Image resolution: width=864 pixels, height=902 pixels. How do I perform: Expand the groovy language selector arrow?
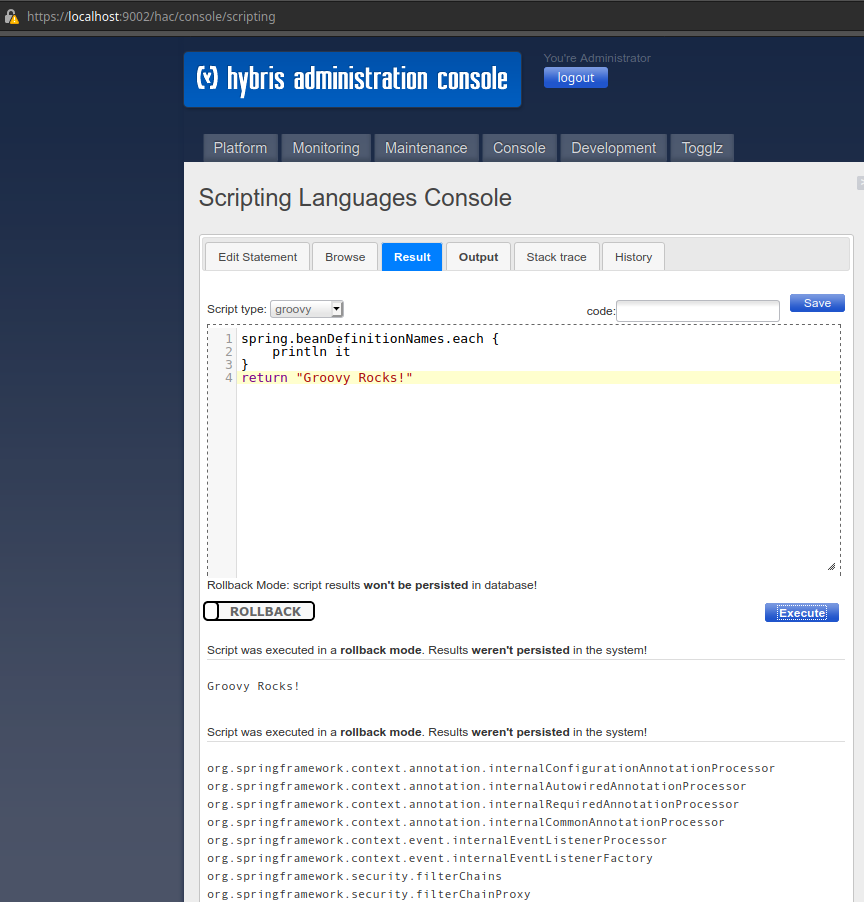click(334, 308)
